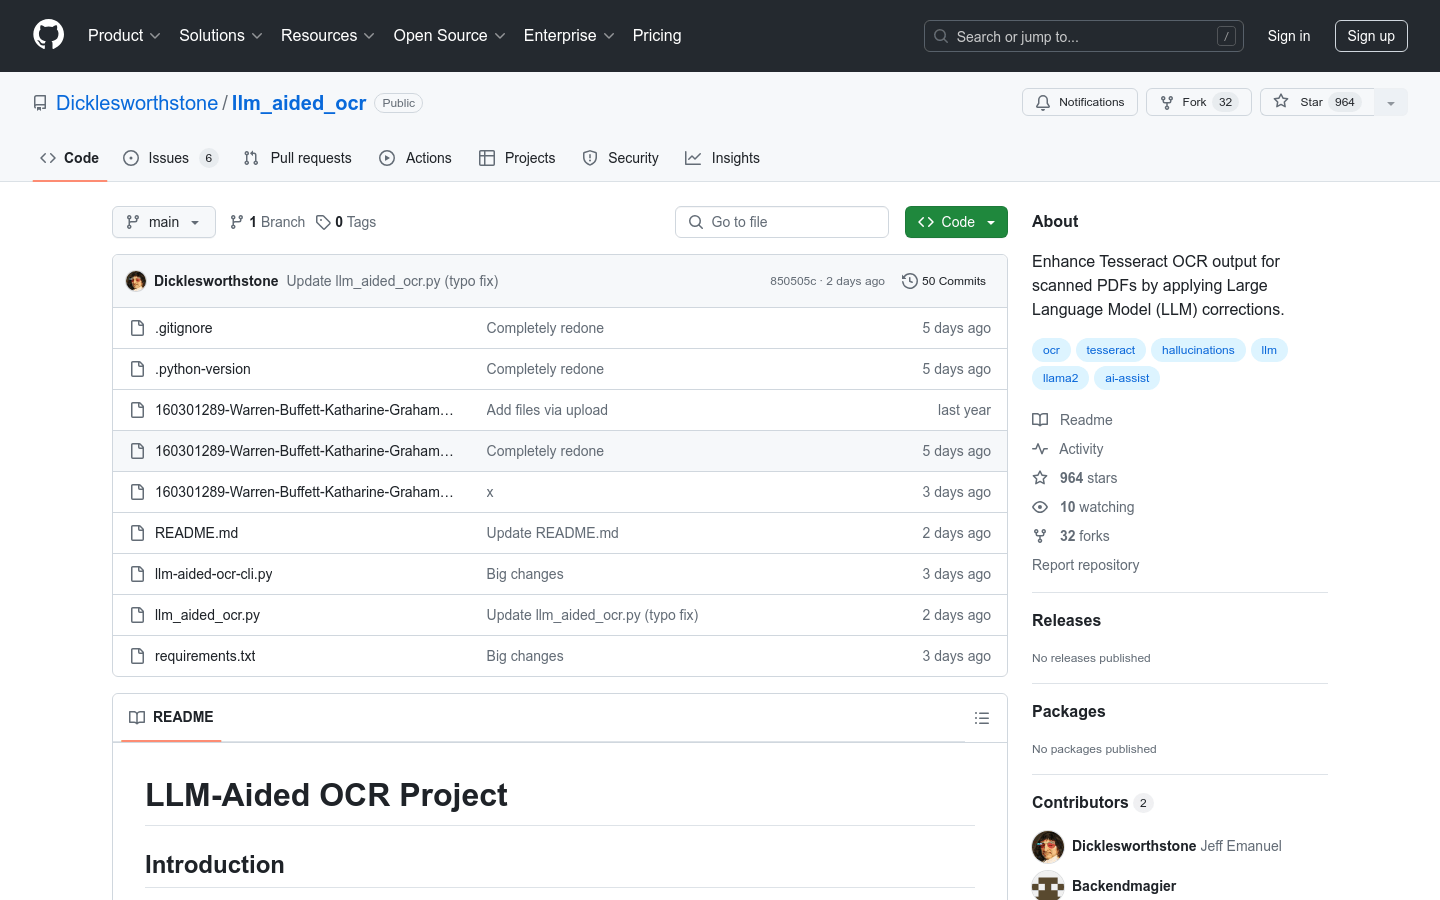
Task: Switch to the Pull requests tab
Action: tap(298, 158)
